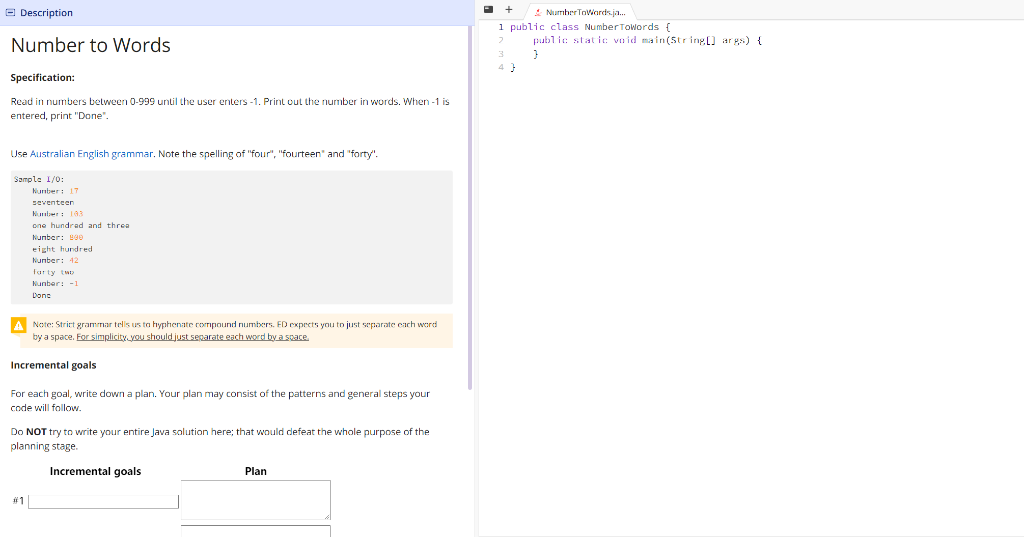
Task: Click line 1 'public class NumberToWords' code
Action: (x=590, y=27)
